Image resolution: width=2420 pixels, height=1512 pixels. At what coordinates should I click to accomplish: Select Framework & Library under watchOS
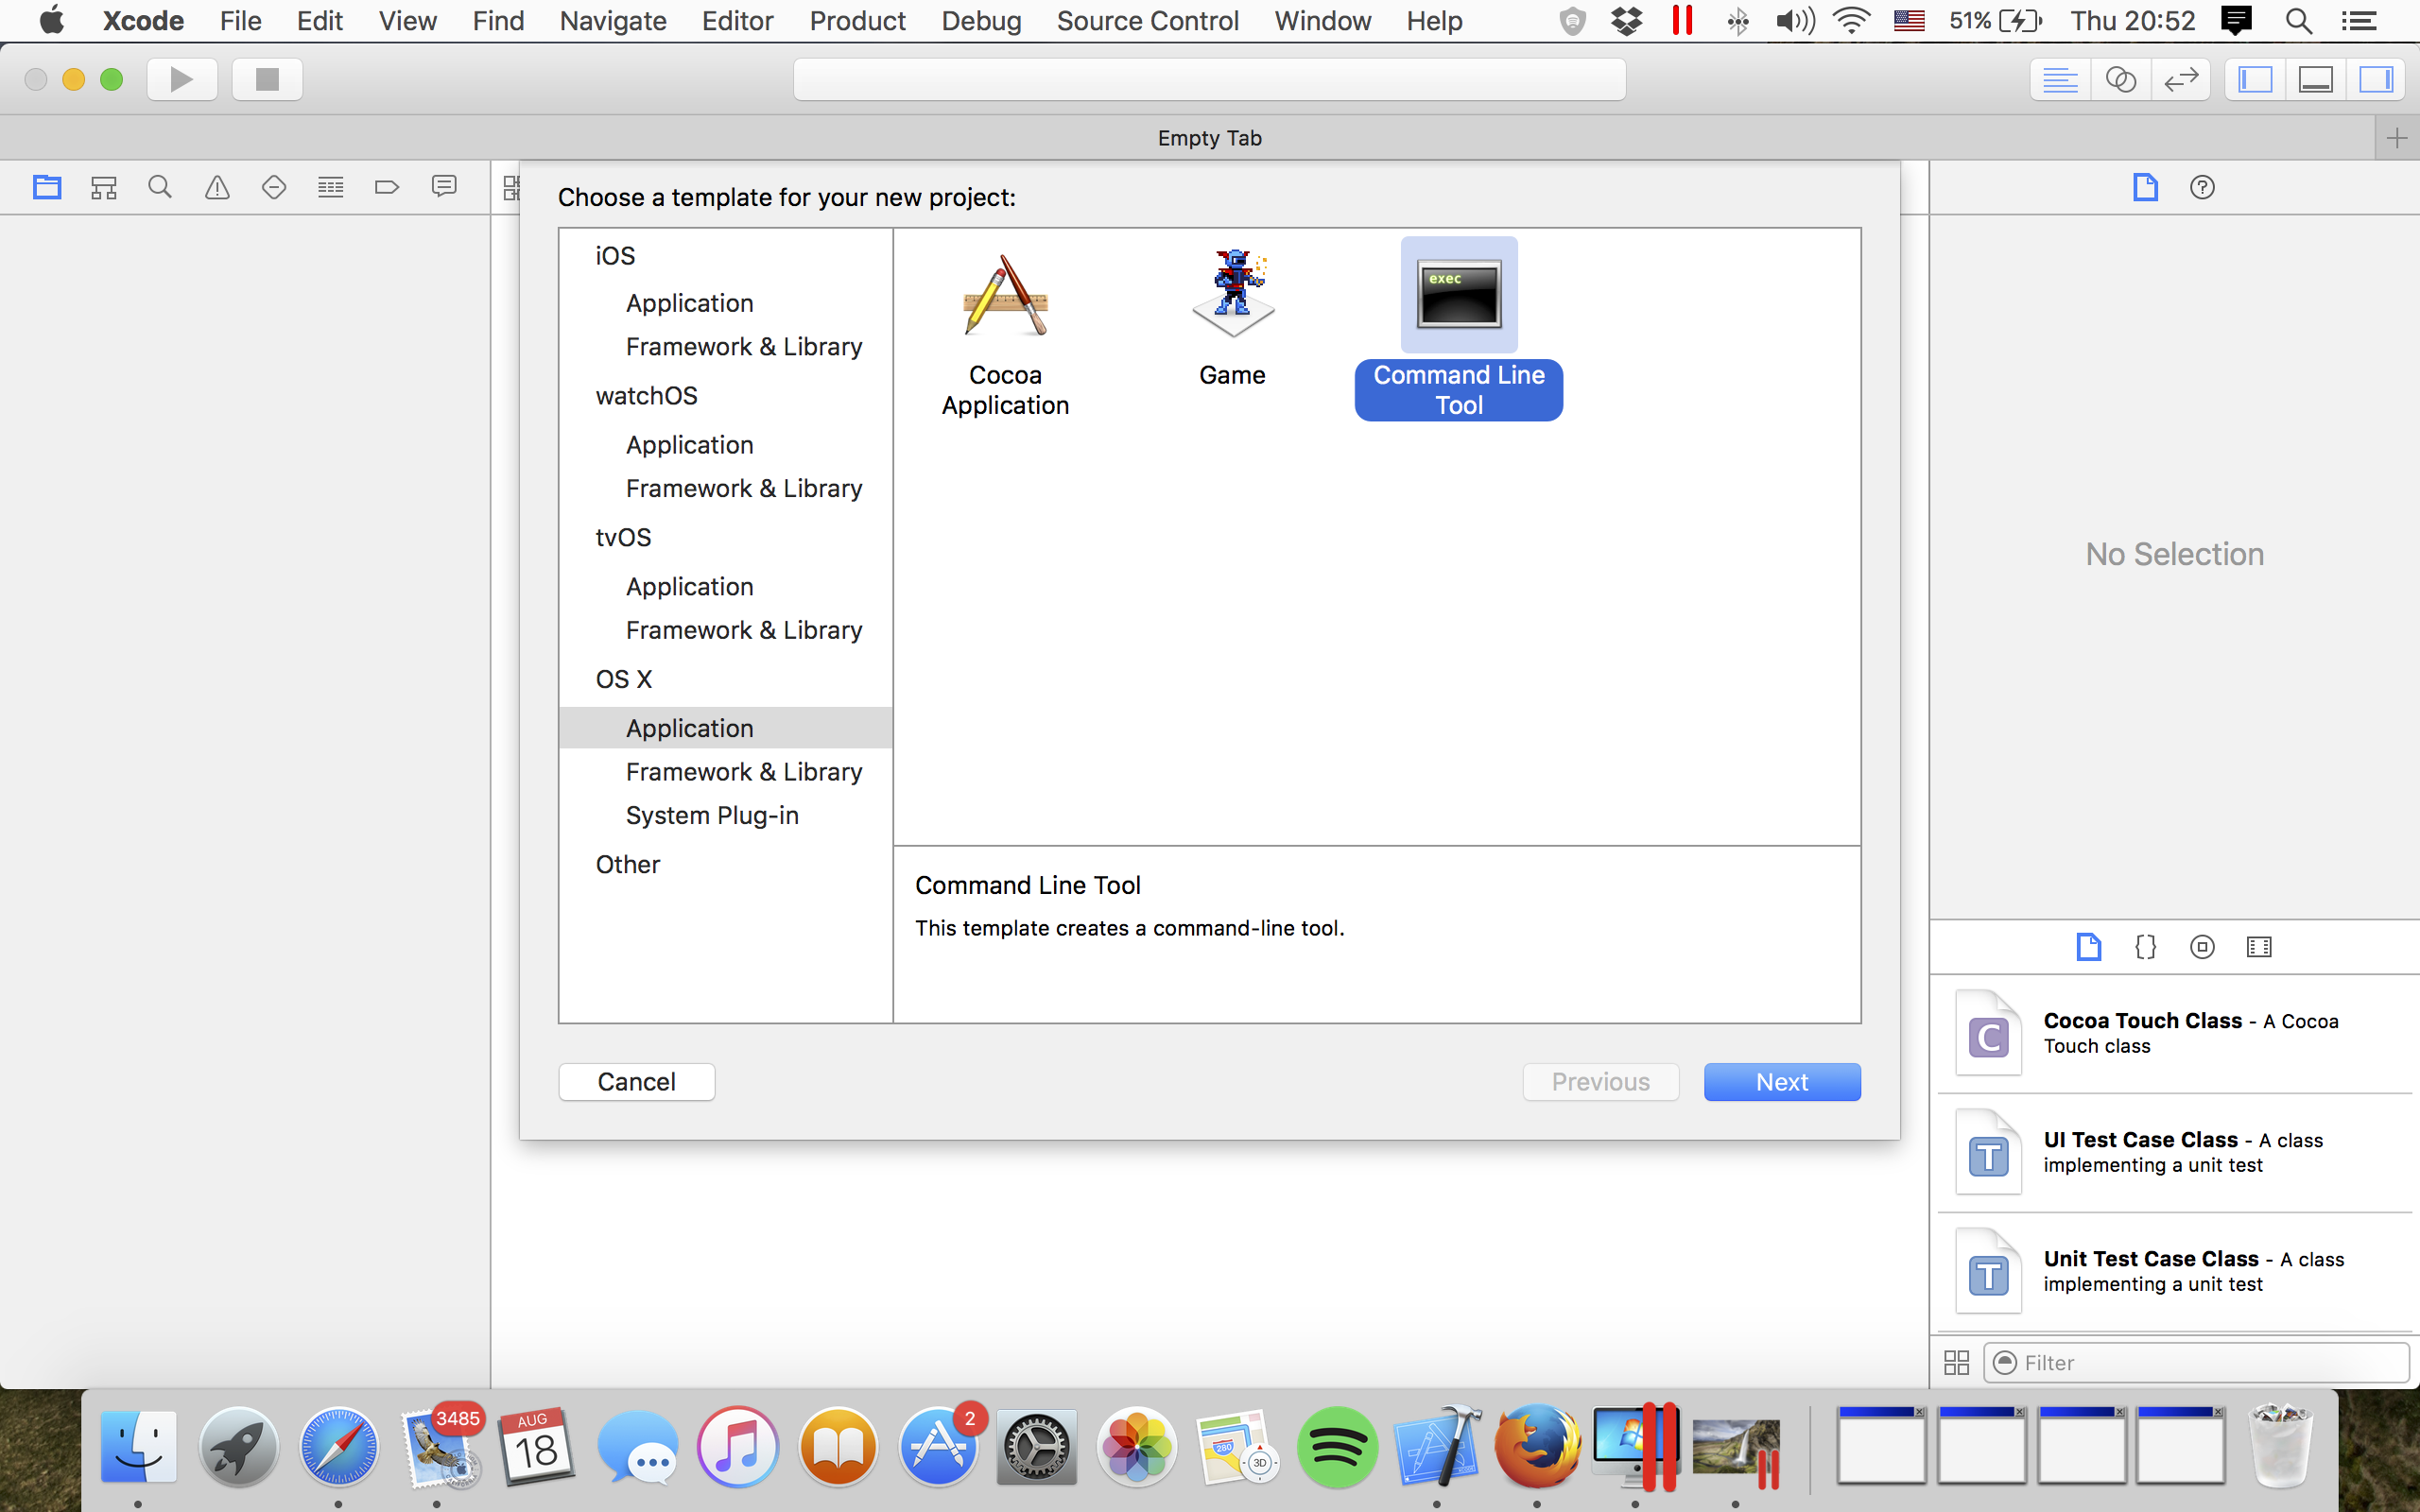[744, 489]
